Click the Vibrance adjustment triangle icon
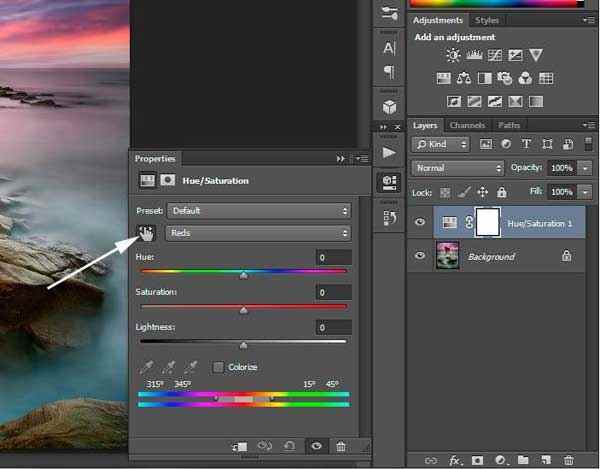The width and height of the screenshot is (600, 469). pos(536,55)
